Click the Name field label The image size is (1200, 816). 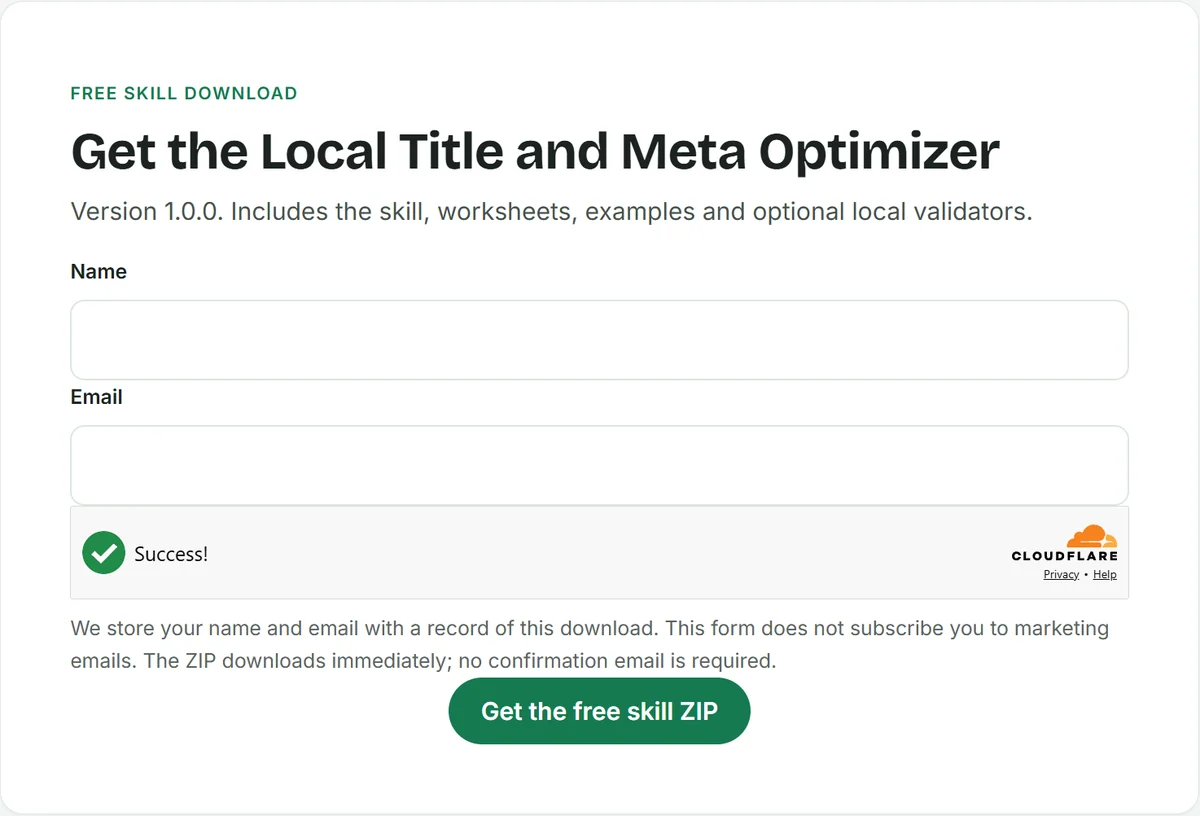coord(98,272)
